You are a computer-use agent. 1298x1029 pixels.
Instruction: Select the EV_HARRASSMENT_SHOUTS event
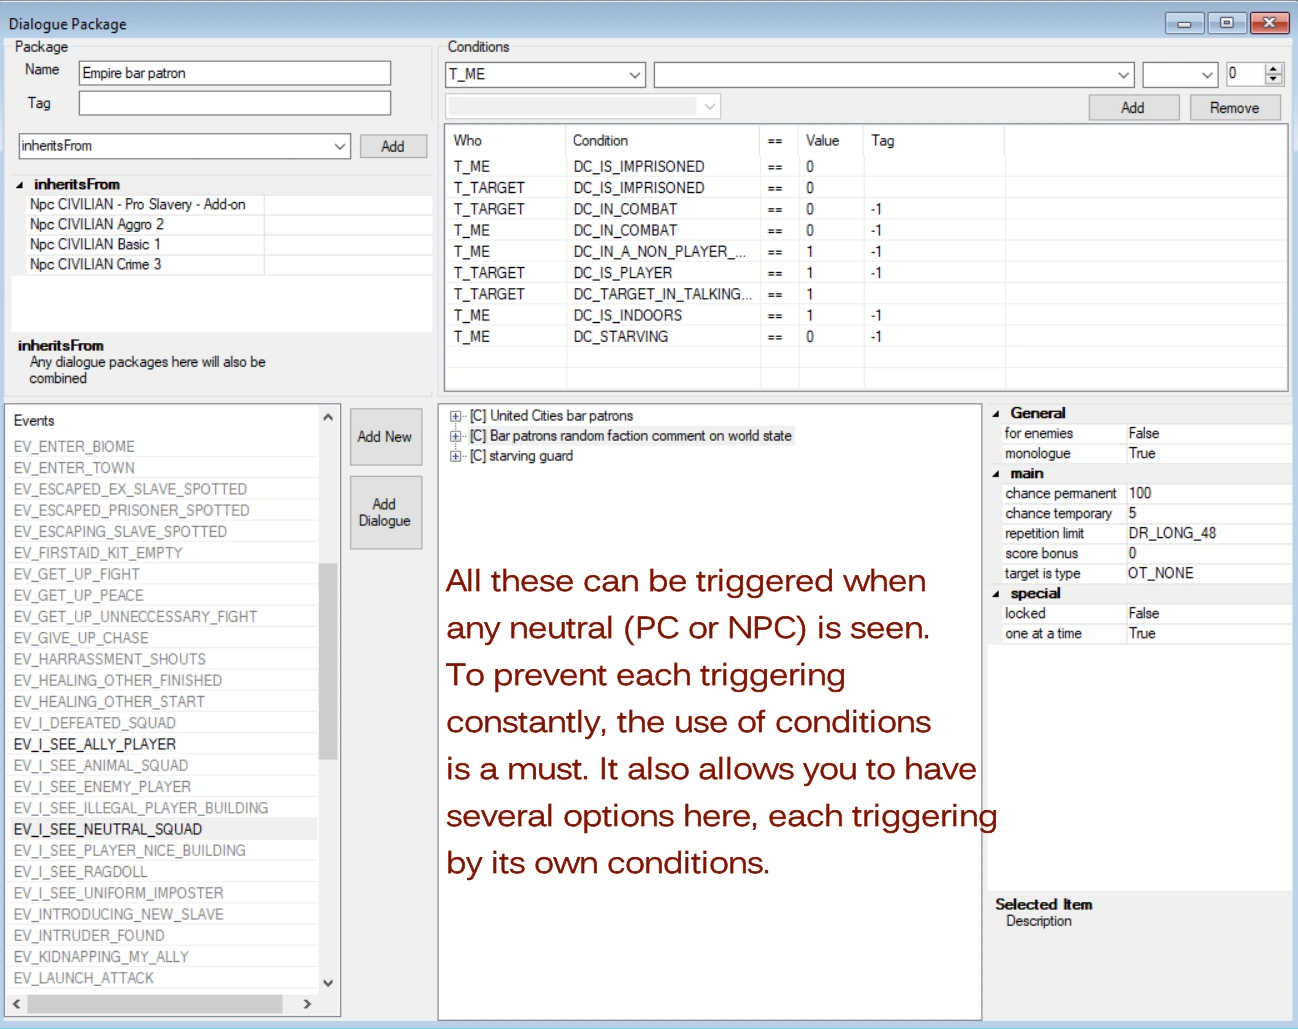tap(164, 659)
